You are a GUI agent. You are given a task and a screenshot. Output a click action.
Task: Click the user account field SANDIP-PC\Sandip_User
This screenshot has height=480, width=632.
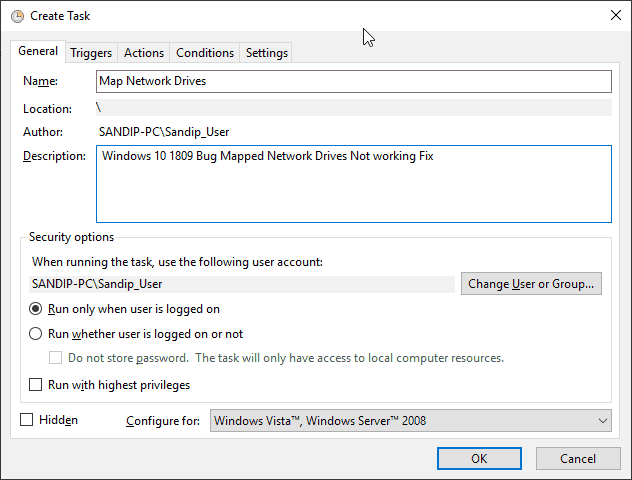242,284
